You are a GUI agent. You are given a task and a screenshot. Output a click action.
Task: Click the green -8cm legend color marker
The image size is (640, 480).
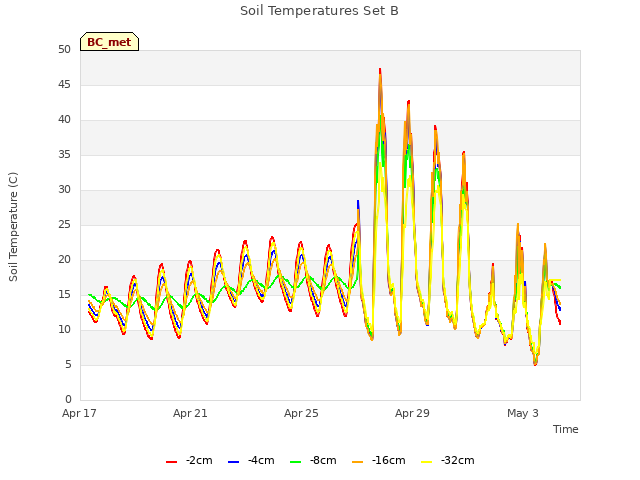(296, 462)
